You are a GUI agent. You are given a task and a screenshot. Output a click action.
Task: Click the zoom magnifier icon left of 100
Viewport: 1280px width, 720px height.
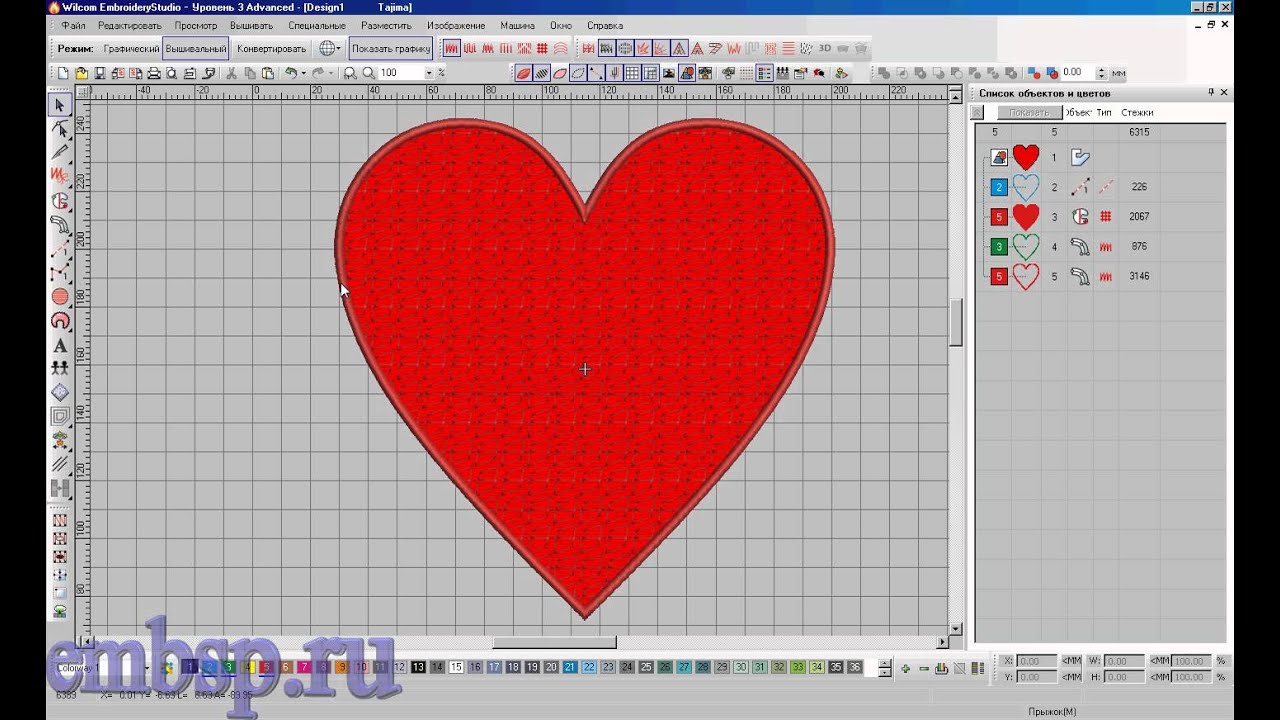coord(369,73)
